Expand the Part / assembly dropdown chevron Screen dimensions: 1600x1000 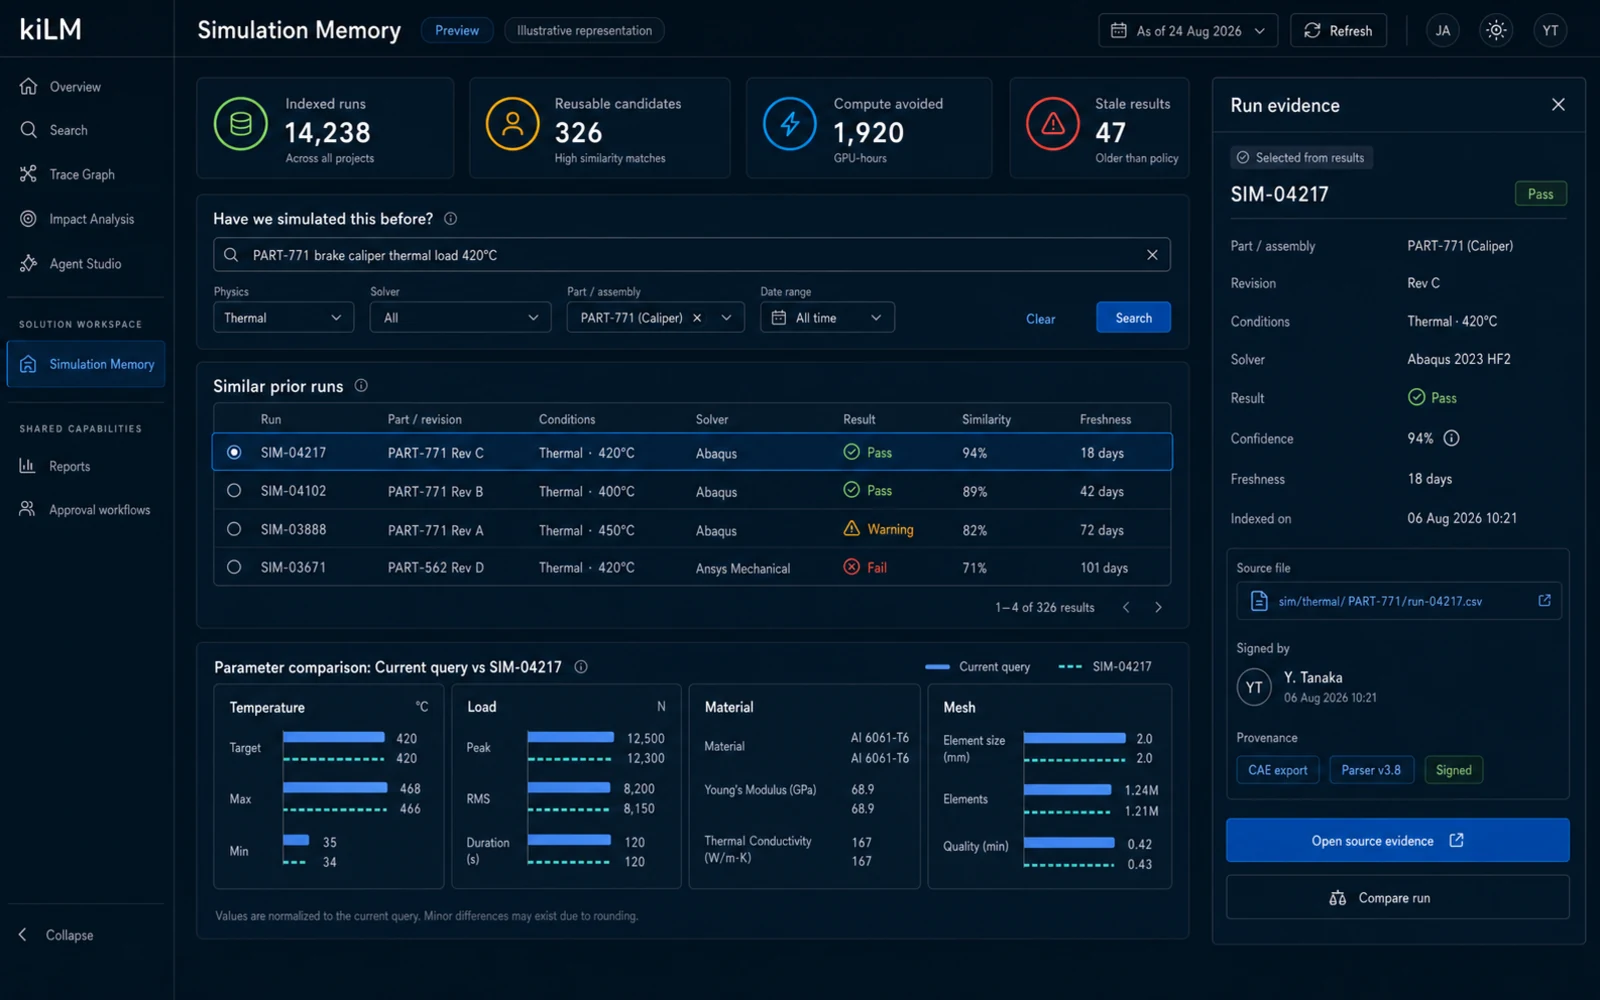tap(727, 318)
